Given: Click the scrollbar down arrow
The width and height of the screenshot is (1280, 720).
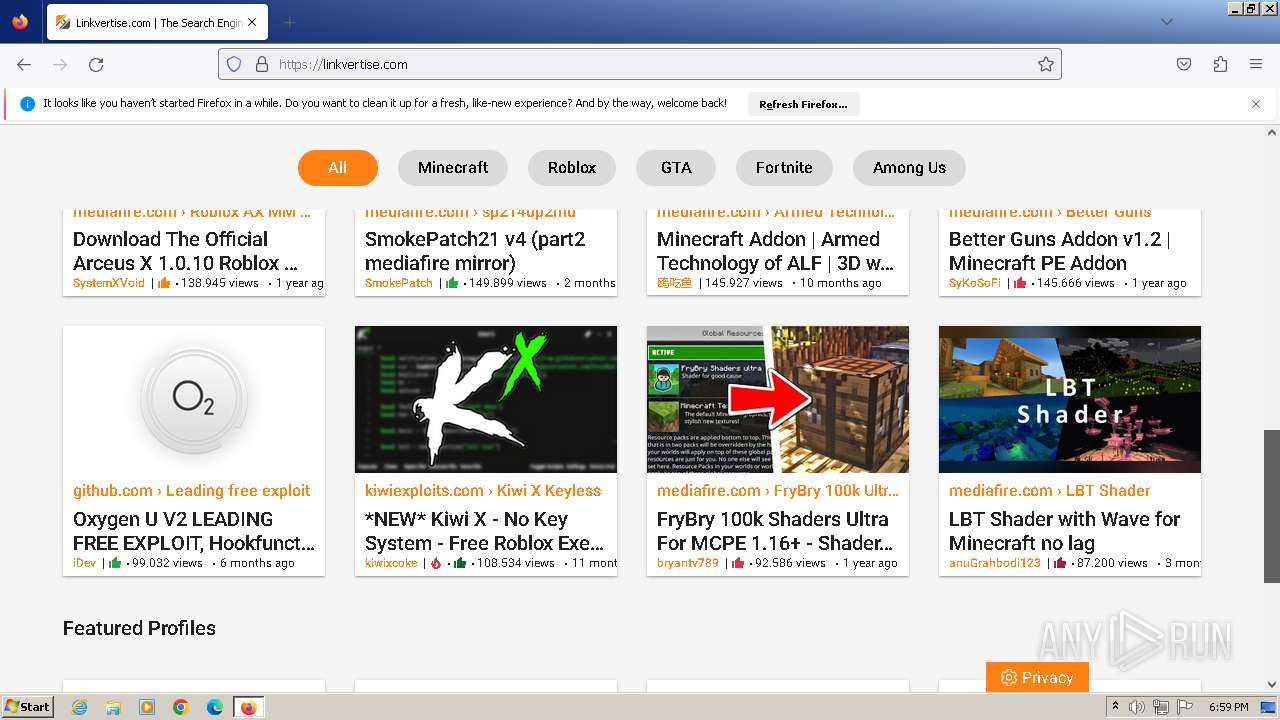Looking at the screenshot, I should point(1272,685).
